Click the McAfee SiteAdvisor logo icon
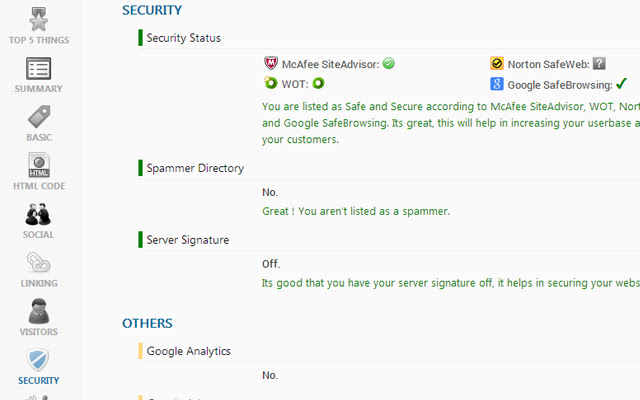The height and width of the screenshot is (400, 640). (x=270, y=64)
